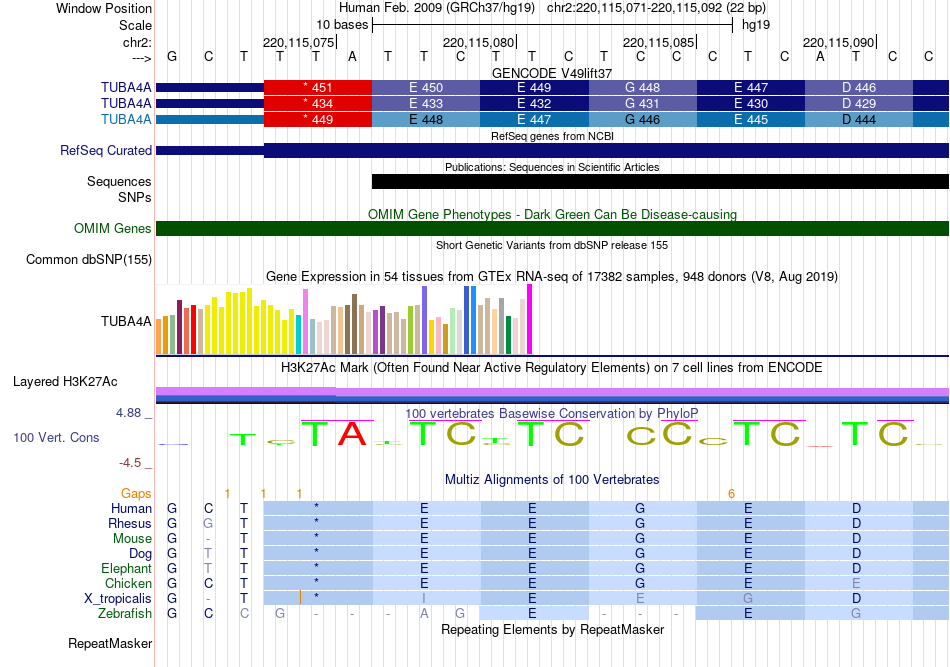This screenshot has width=950, height=667.
Task: Click the codon box labeled D 446
Action: pos(859,87)
